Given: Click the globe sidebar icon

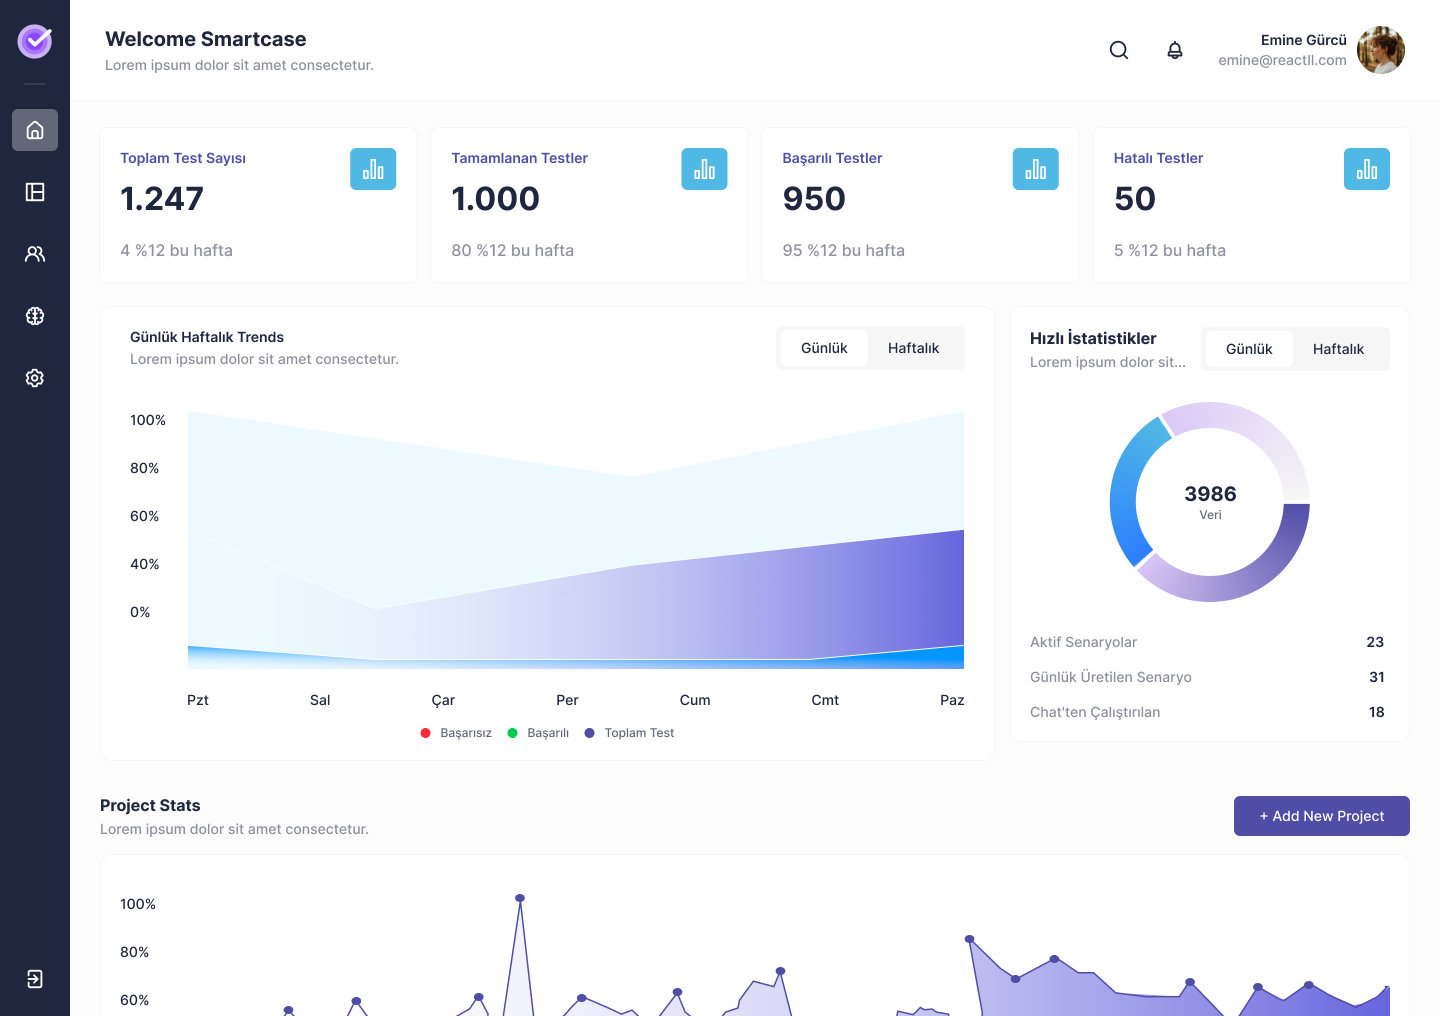Looking at the screenshot, I should pyautogui.click(x=35, y=316).
